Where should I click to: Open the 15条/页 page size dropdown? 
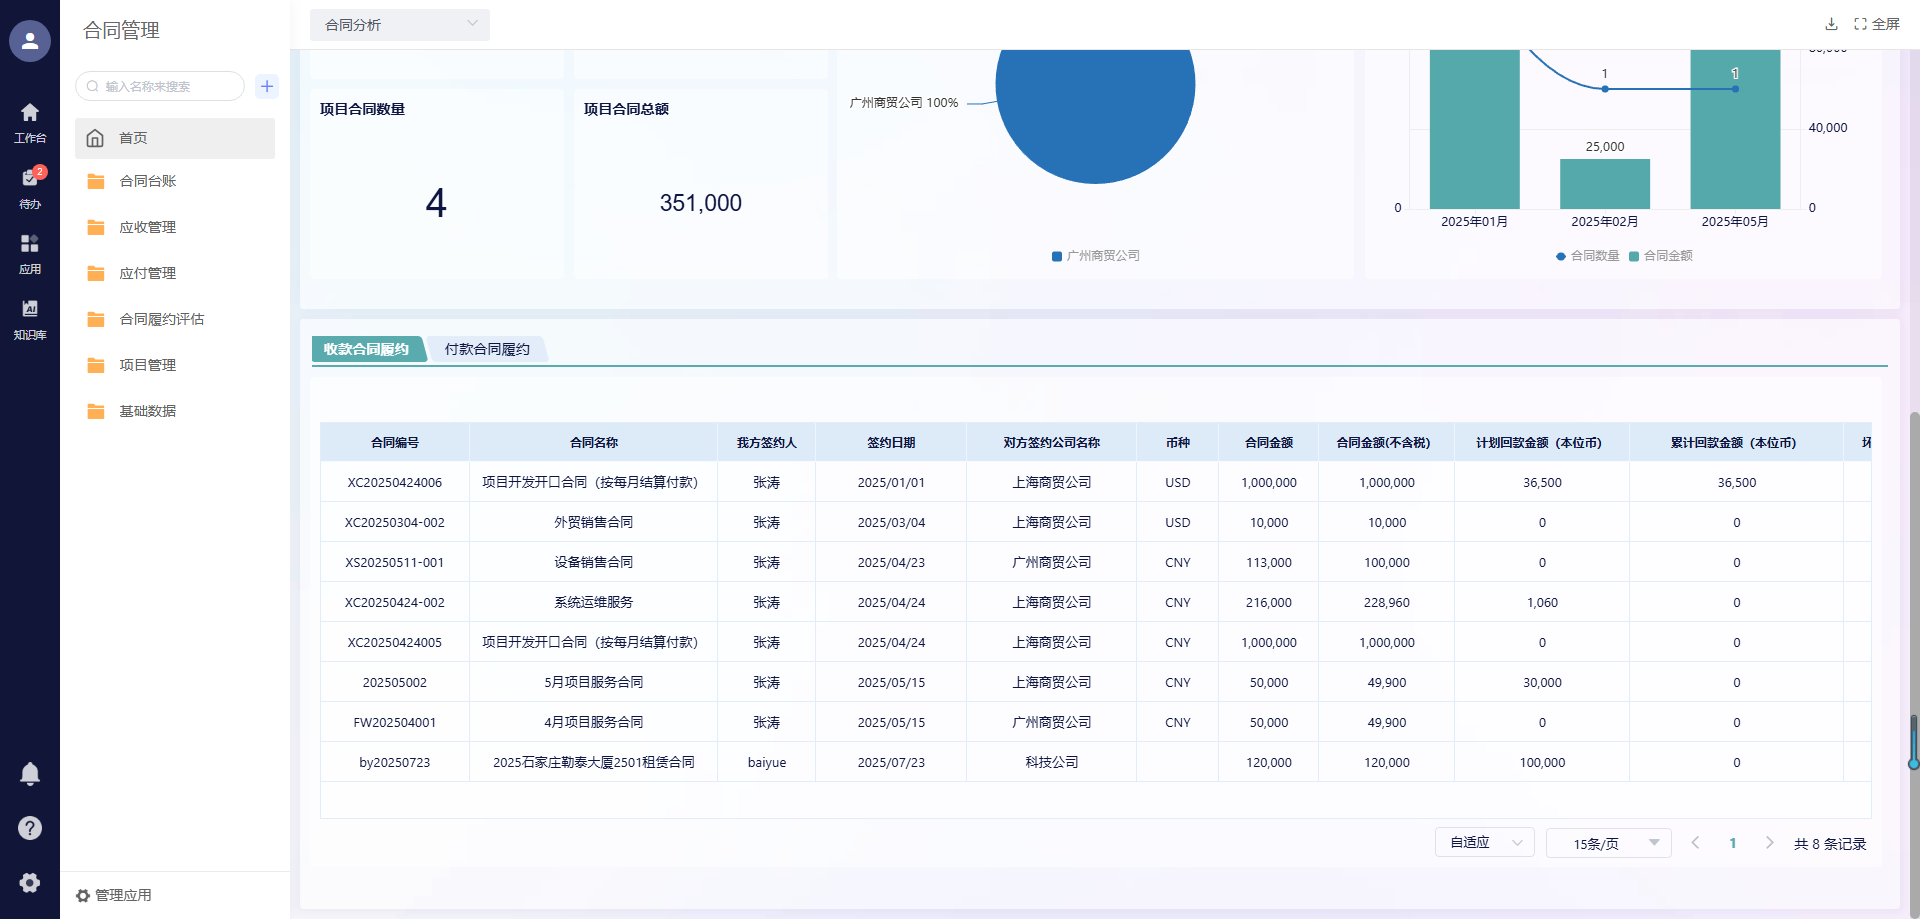point(1608,843)
